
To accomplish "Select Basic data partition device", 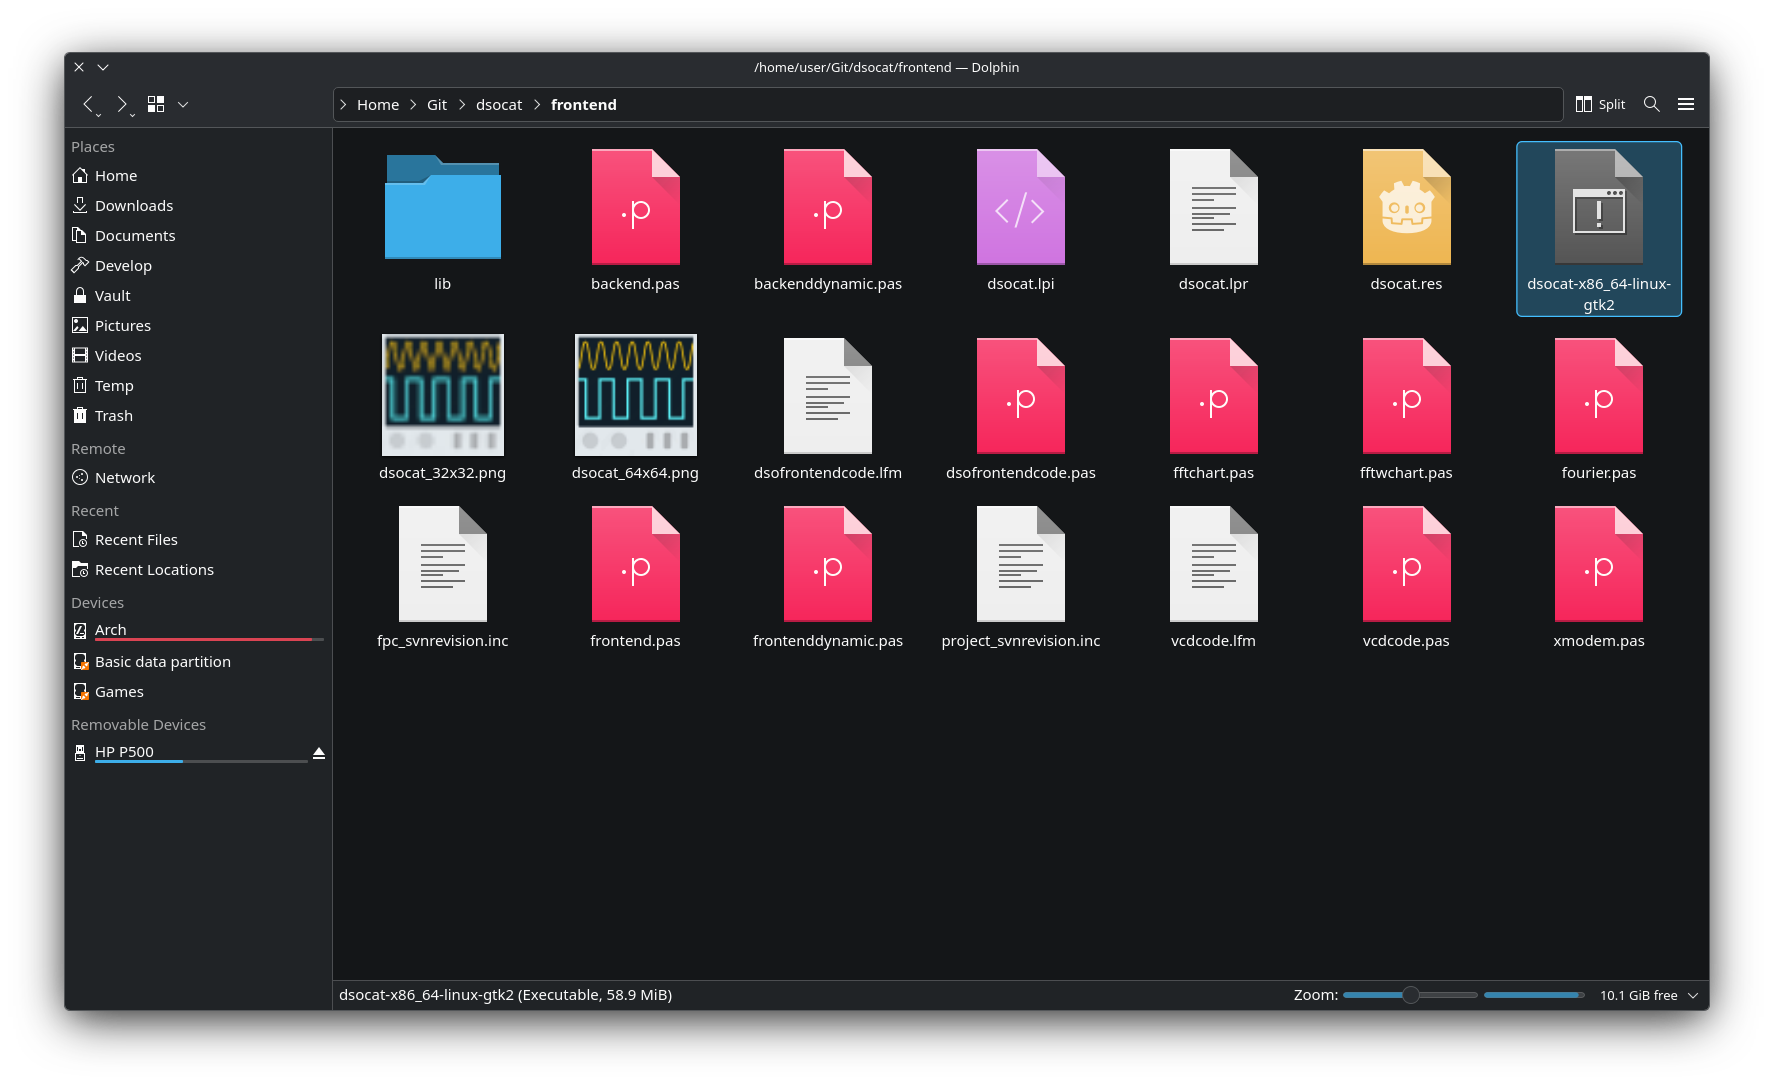I will [x=198, y=662].
